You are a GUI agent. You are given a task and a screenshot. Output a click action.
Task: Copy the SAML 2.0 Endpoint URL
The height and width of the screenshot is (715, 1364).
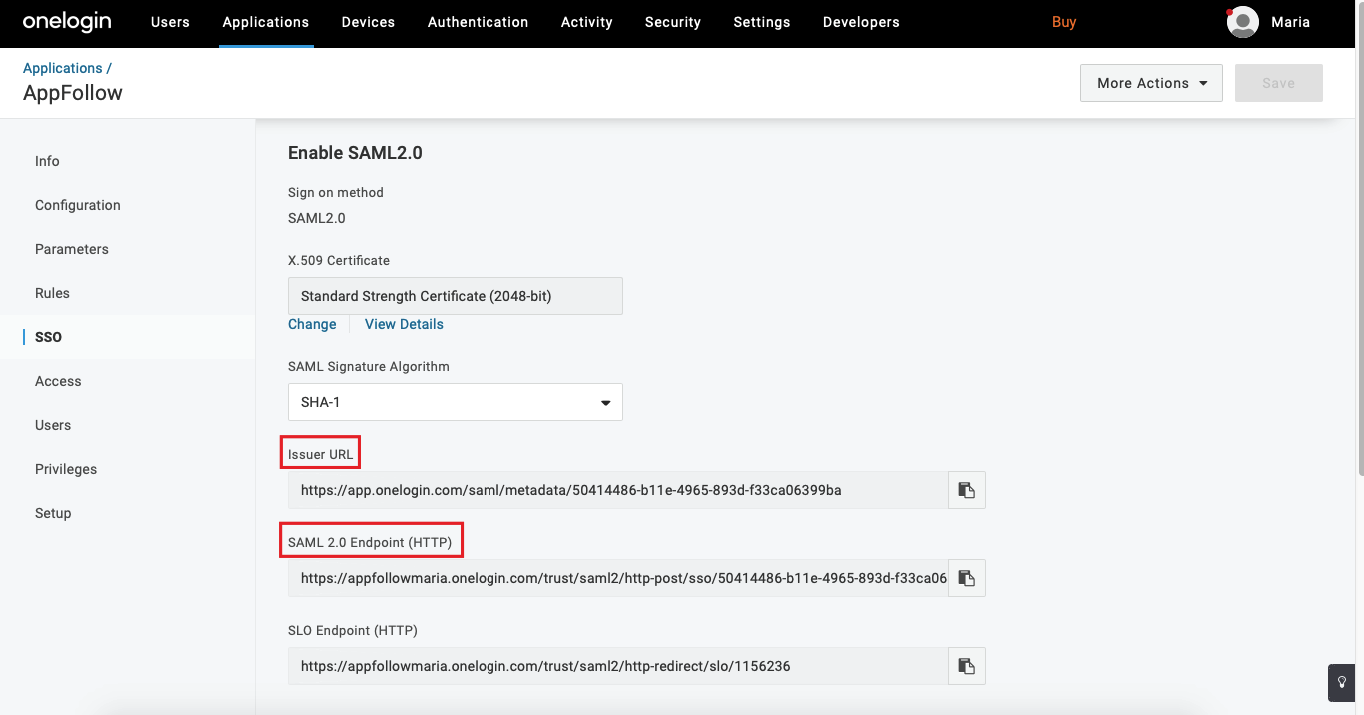(x=966, y=578)
